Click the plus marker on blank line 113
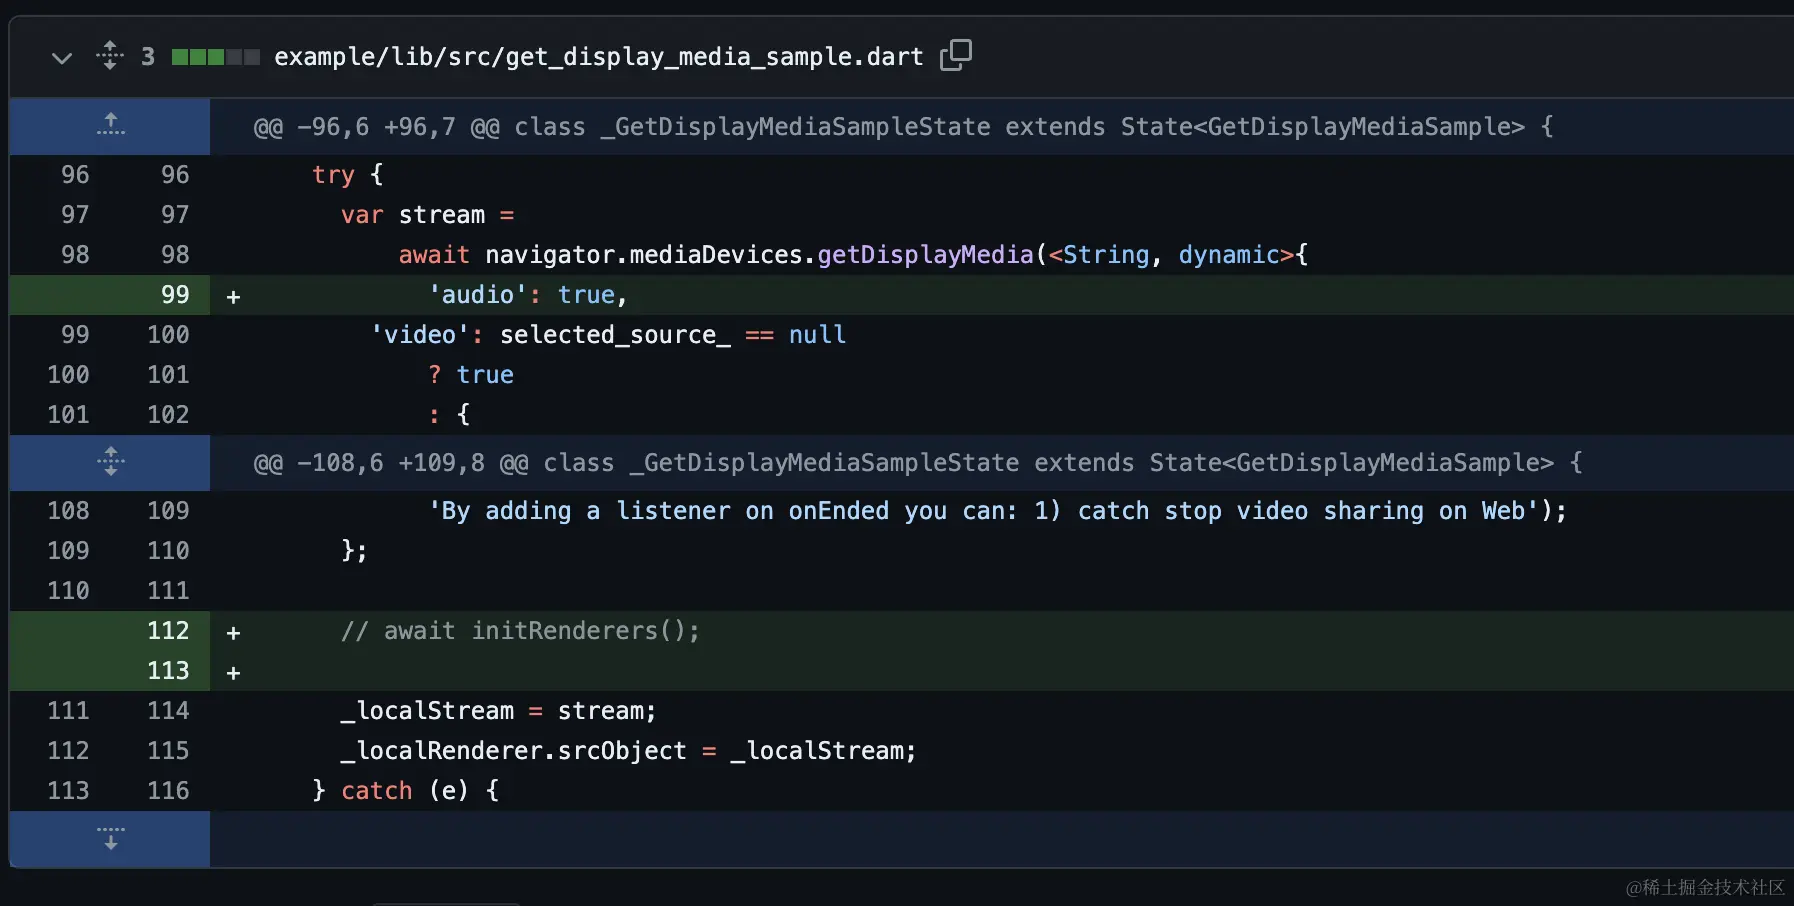Image resolution: width=1794 pixels, height=906 pixels. pos(233,673)
